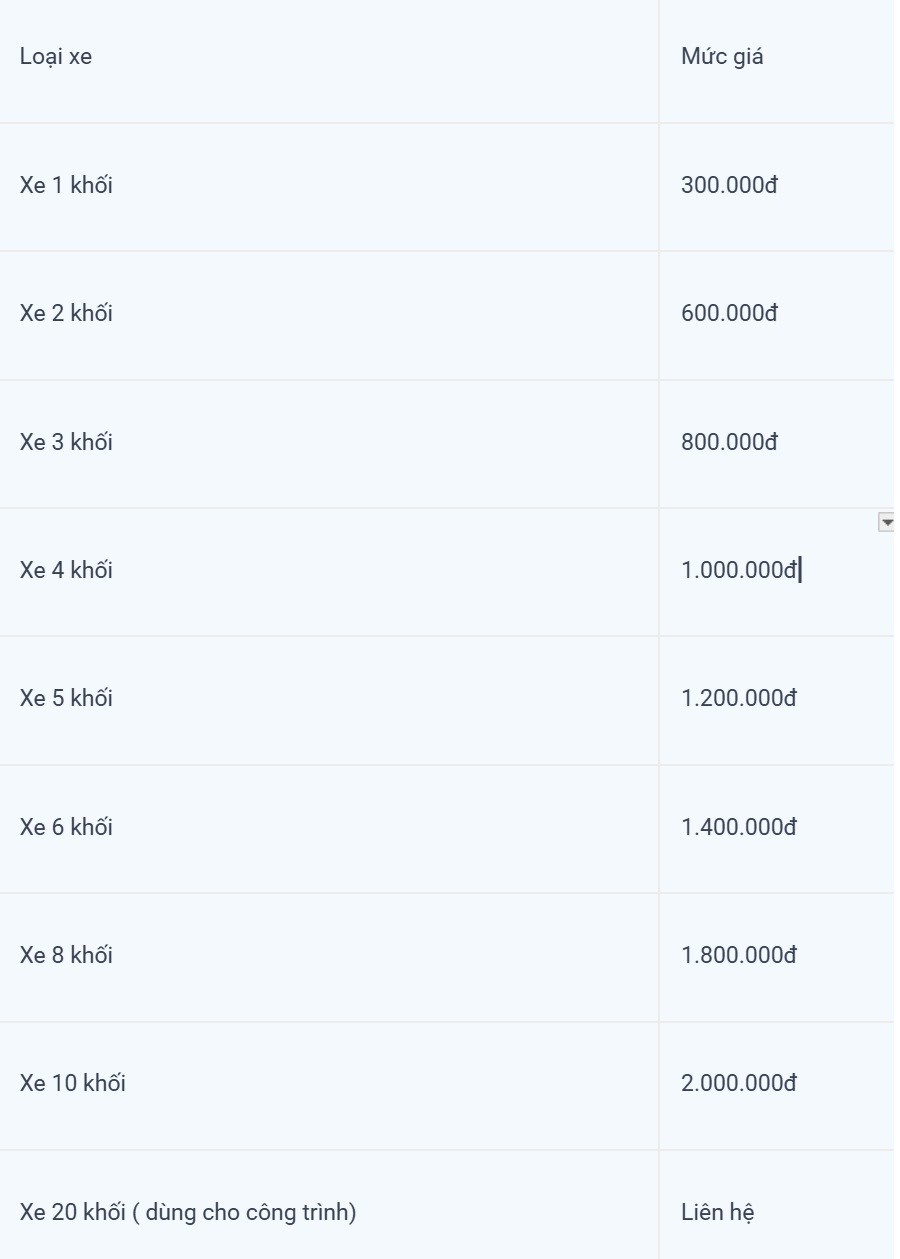Click the 300.000đ price cell
900x1259 pixels.
(729, 186)
